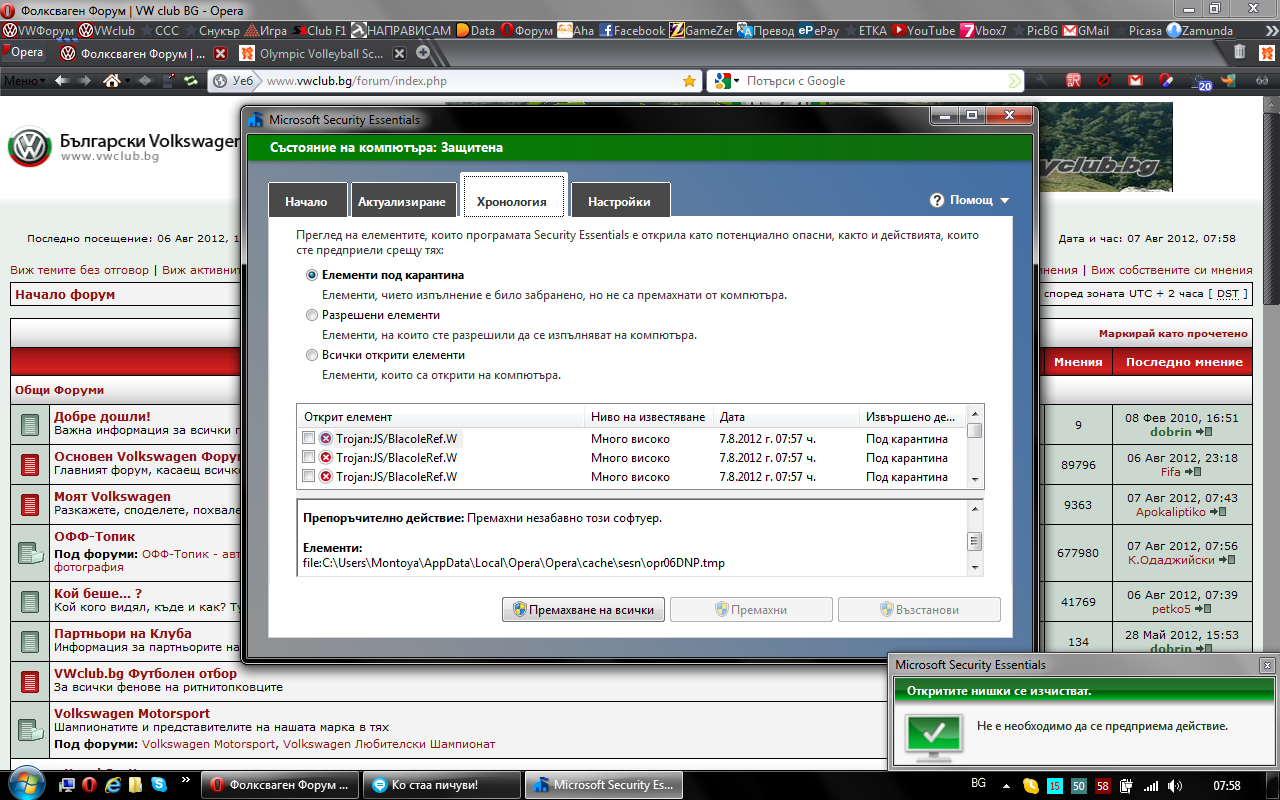Click Opera's home button
Screen dimensions: 1280x800
coord(112,80)
